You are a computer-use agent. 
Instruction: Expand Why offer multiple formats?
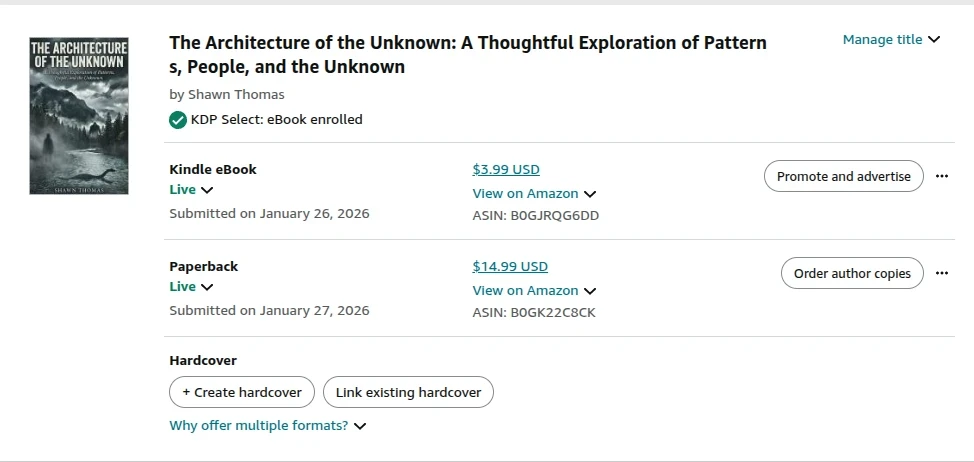[267, 426]
